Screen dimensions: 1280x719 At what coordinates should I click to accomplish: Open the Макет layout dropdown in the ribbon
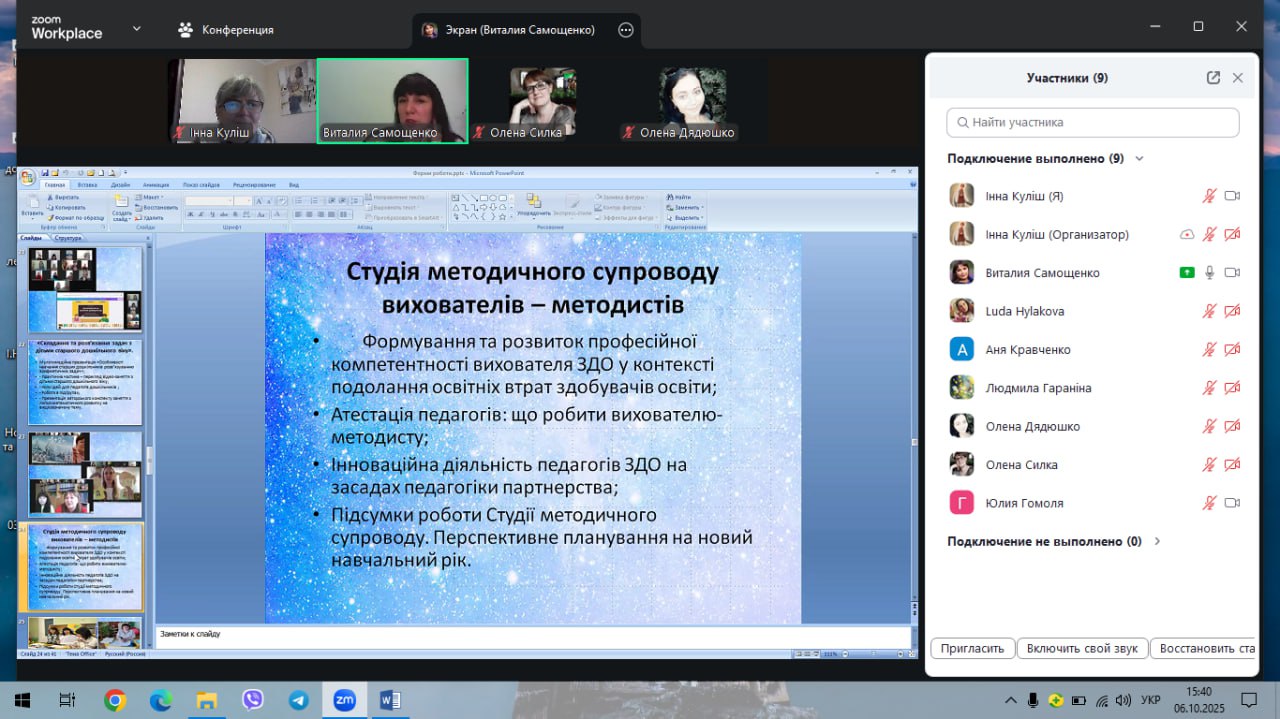tap(149, 197)
